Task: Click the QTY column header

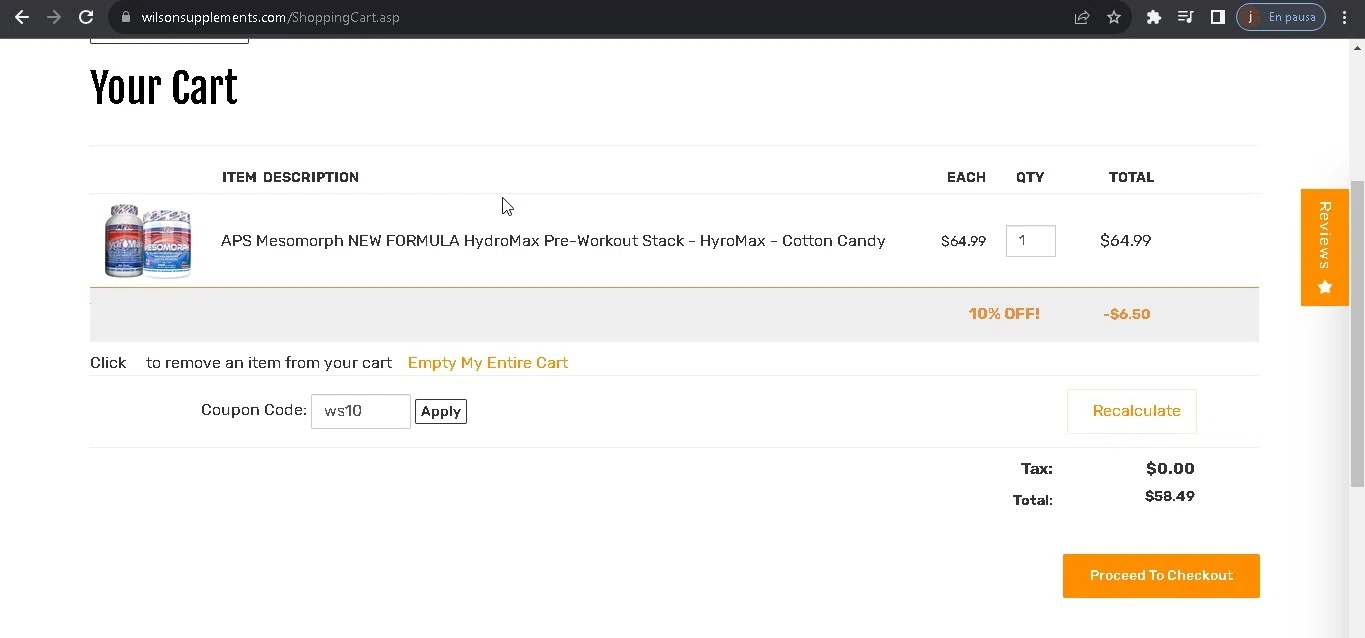Action: tap(1030, 177)
